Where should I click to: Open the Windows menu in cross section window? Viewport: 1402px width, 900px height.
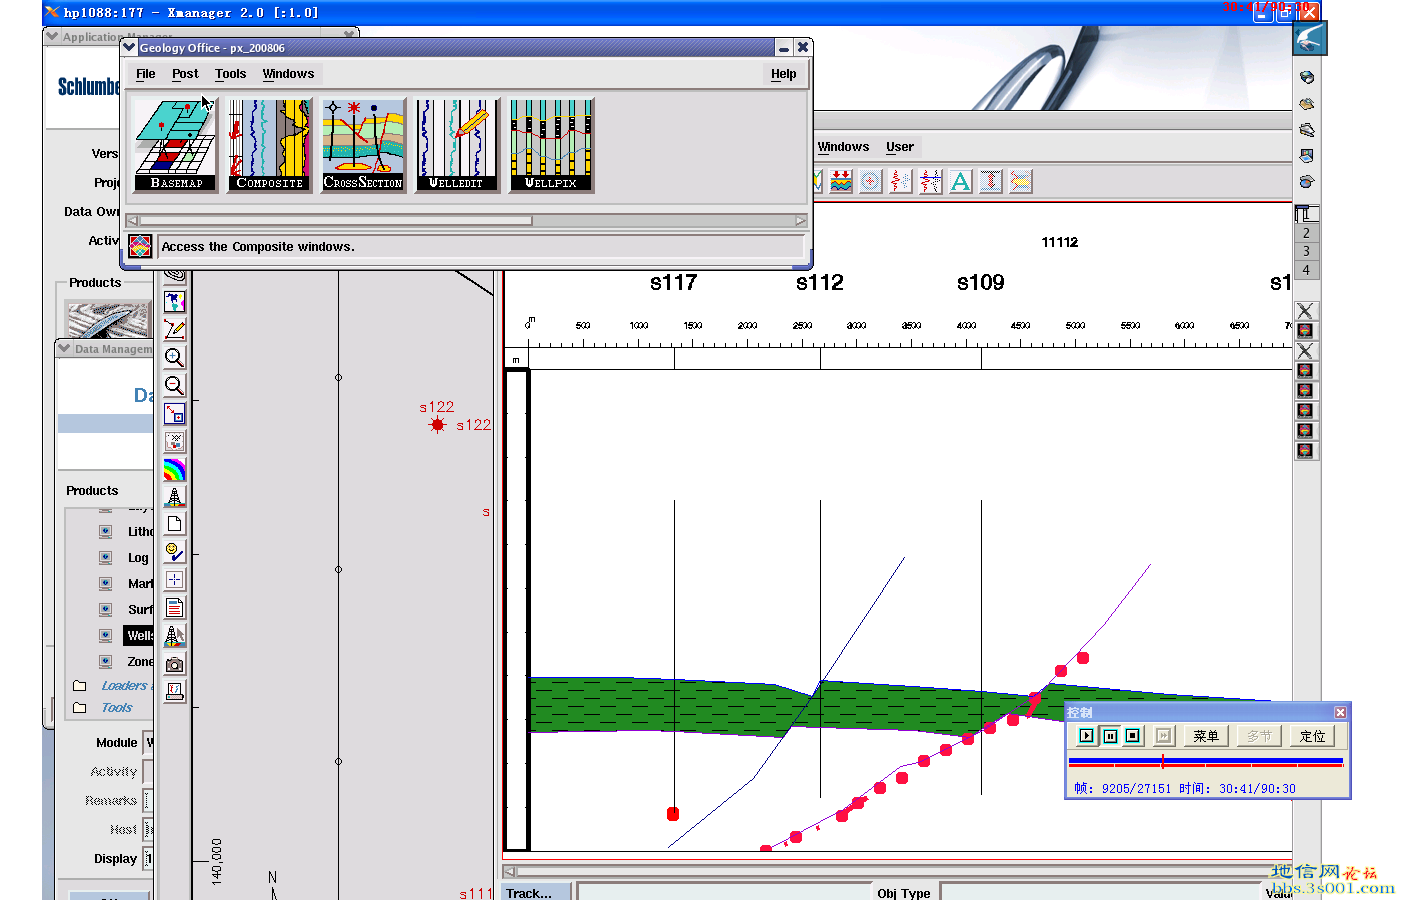coord(843,147)
